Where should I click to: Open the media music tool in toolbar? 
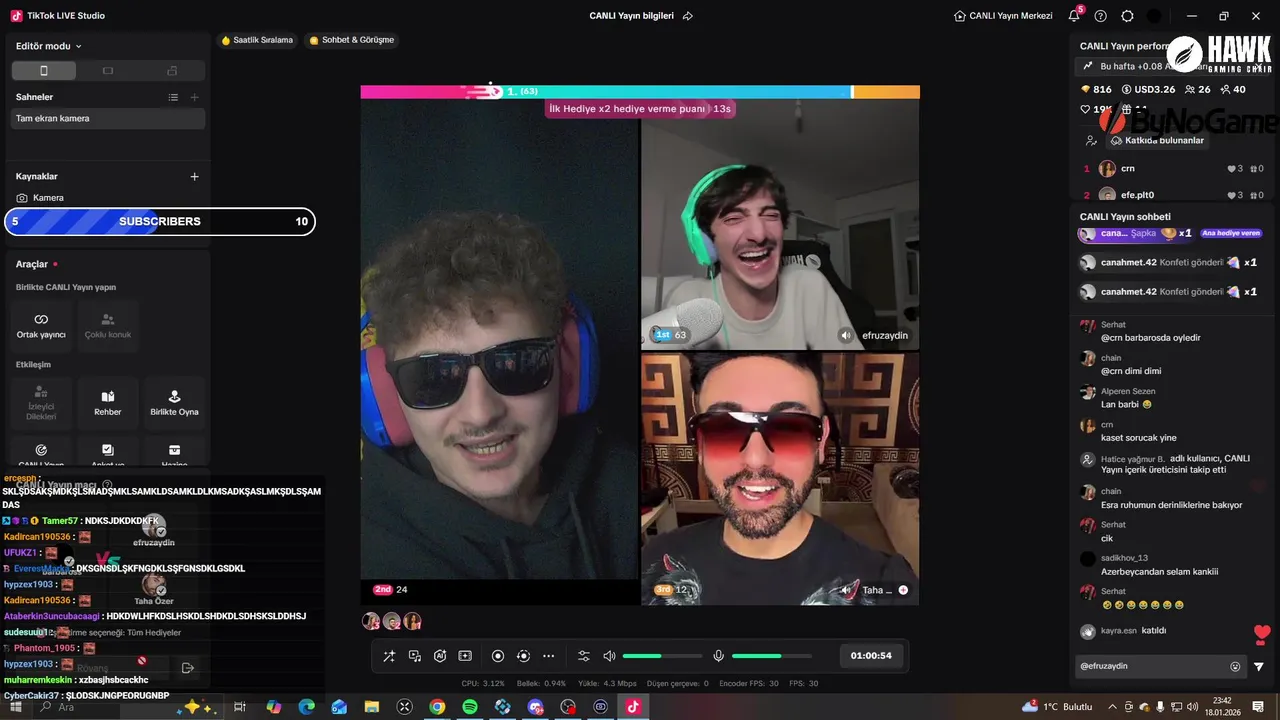pos(414,656)
